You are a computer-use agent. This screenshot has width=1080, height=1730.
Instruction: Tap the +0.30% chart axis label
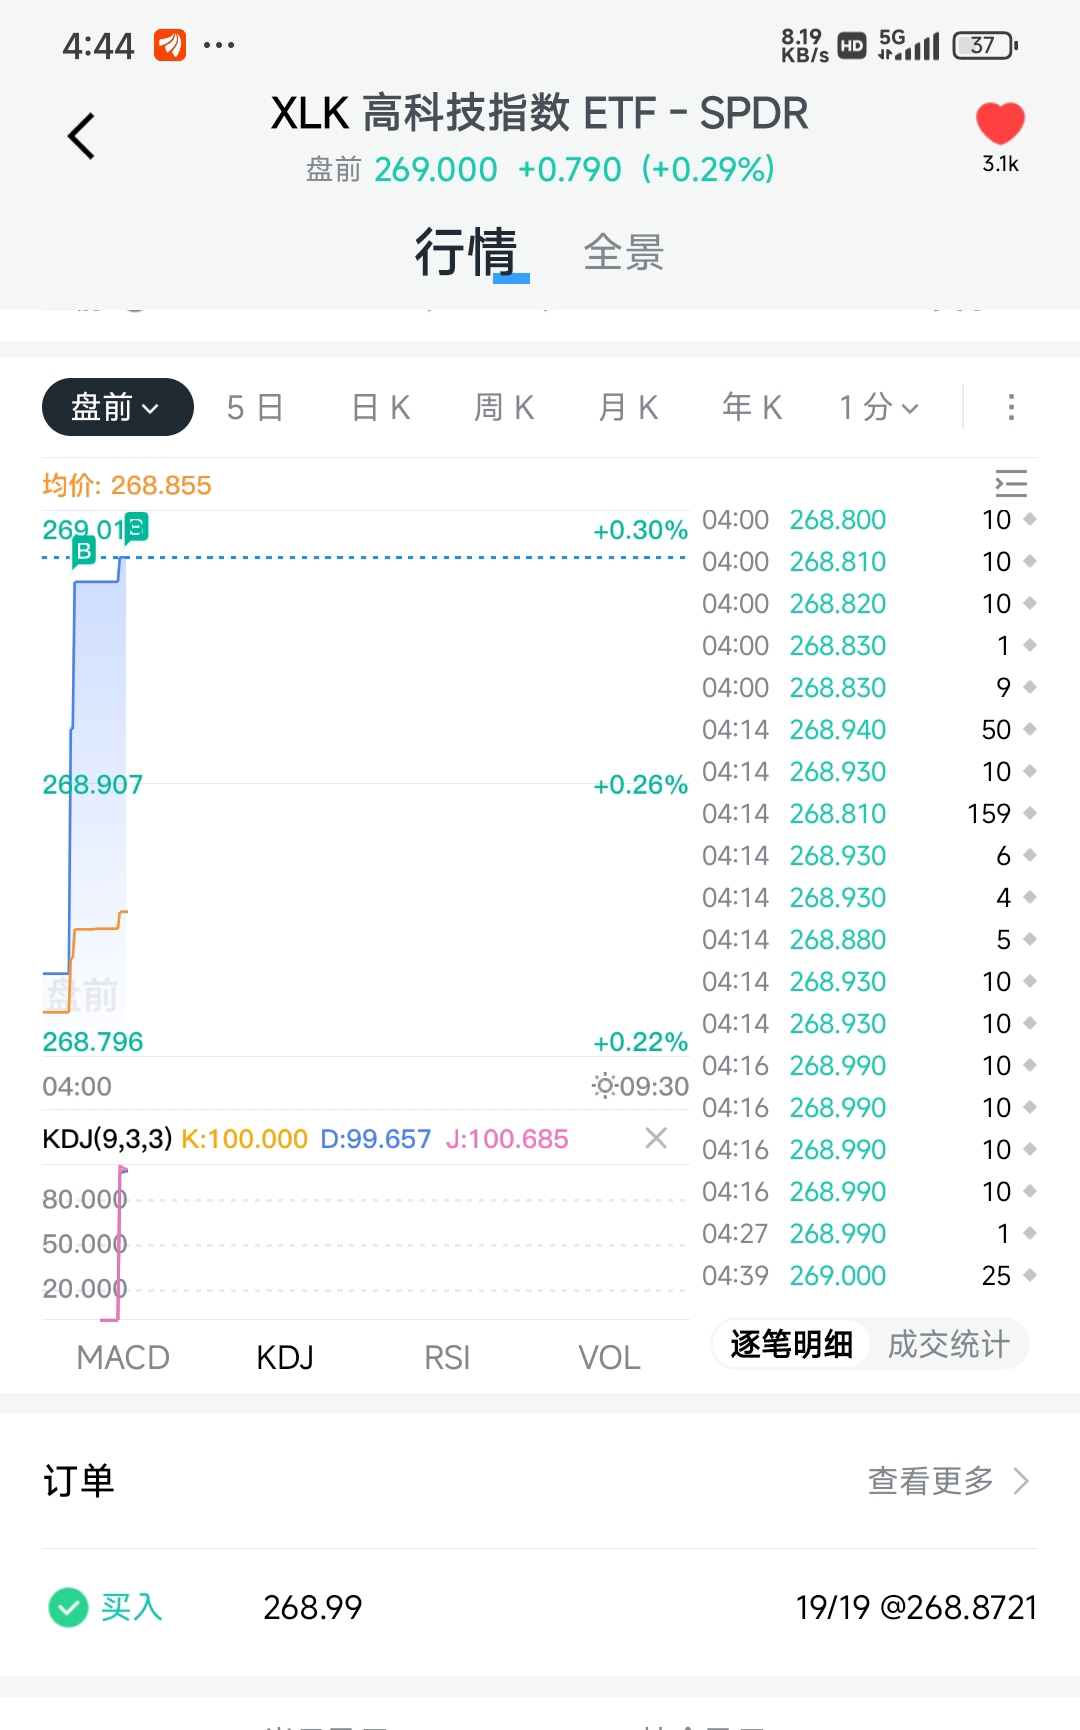(x=640, y=530)
